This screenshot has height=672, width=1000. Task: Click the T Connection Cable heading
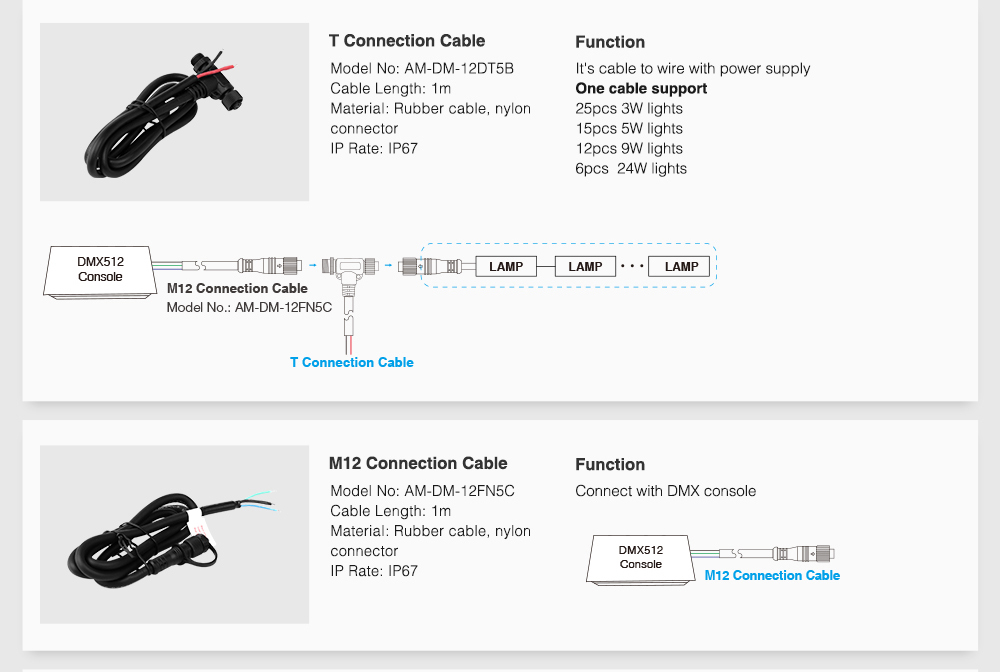point(407,41)
